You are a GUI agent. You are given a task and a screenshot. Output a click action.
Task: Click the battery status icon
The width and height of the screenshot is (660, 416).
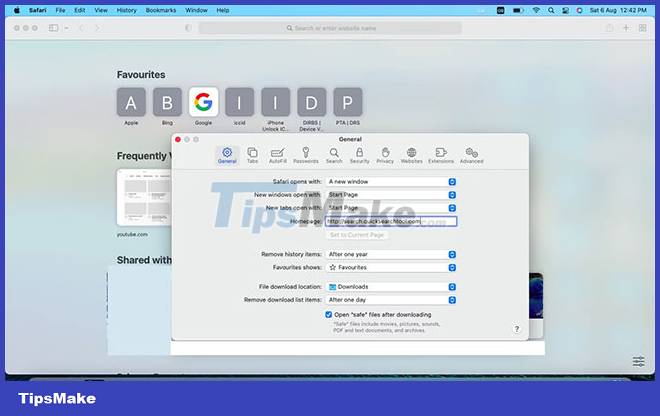518,10
